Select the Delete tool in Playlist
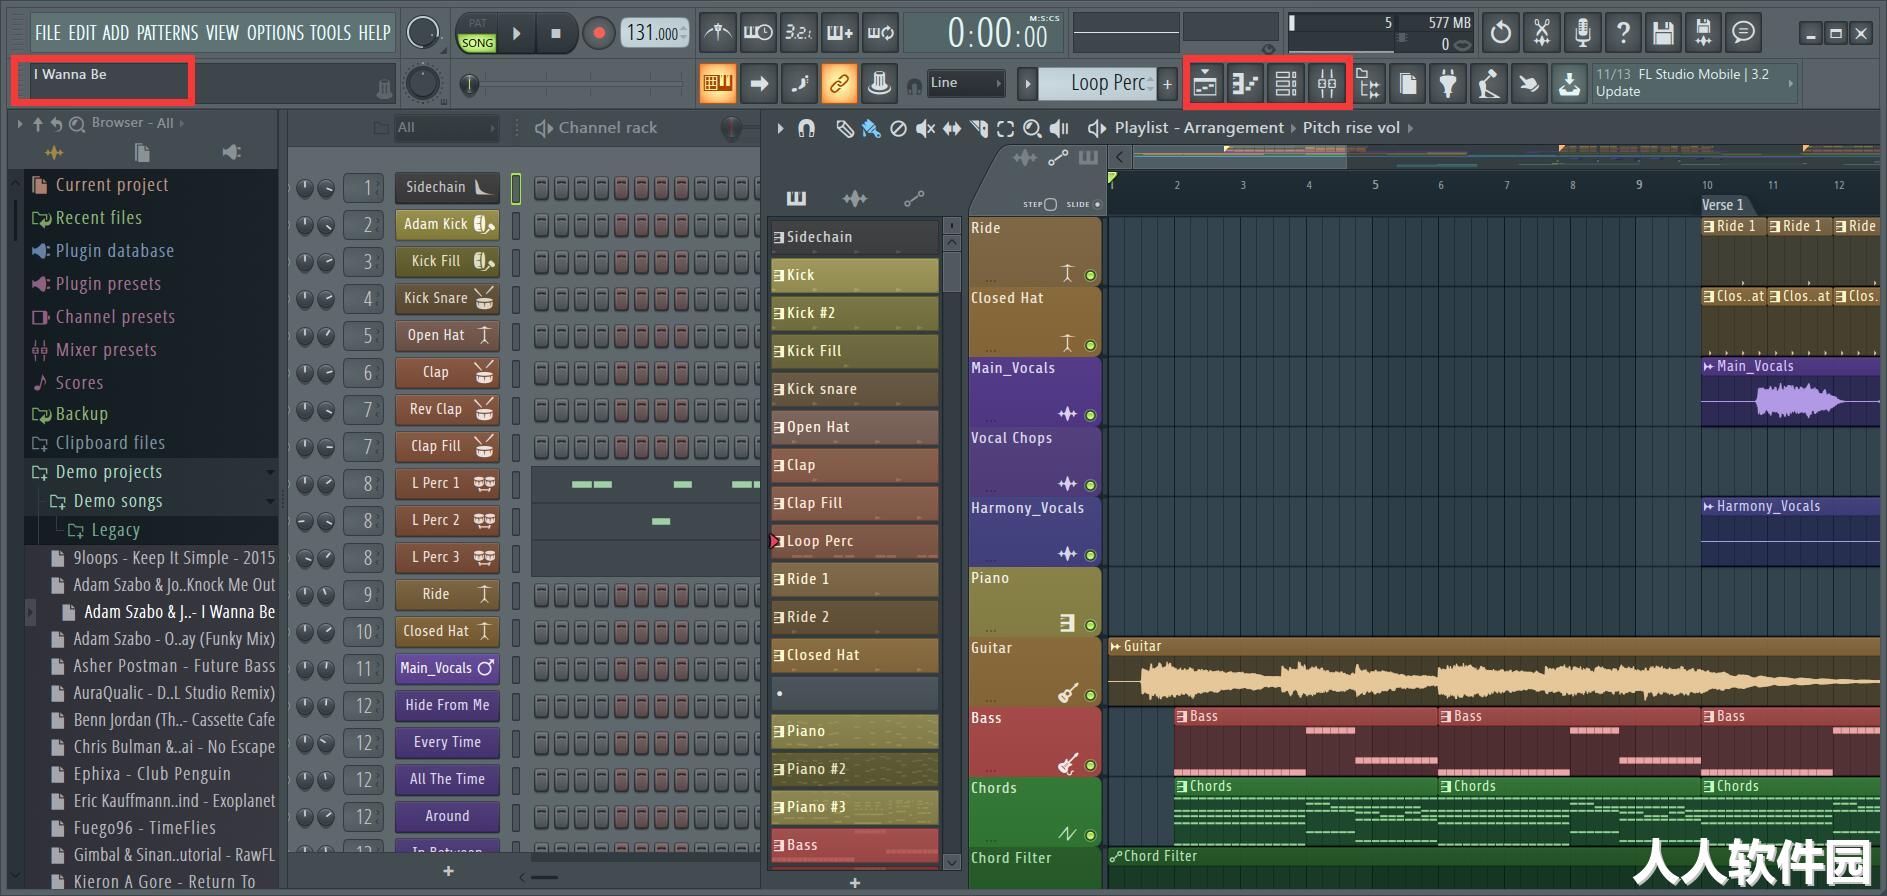The image size is (1887, 896). click(x=898, y=128)
